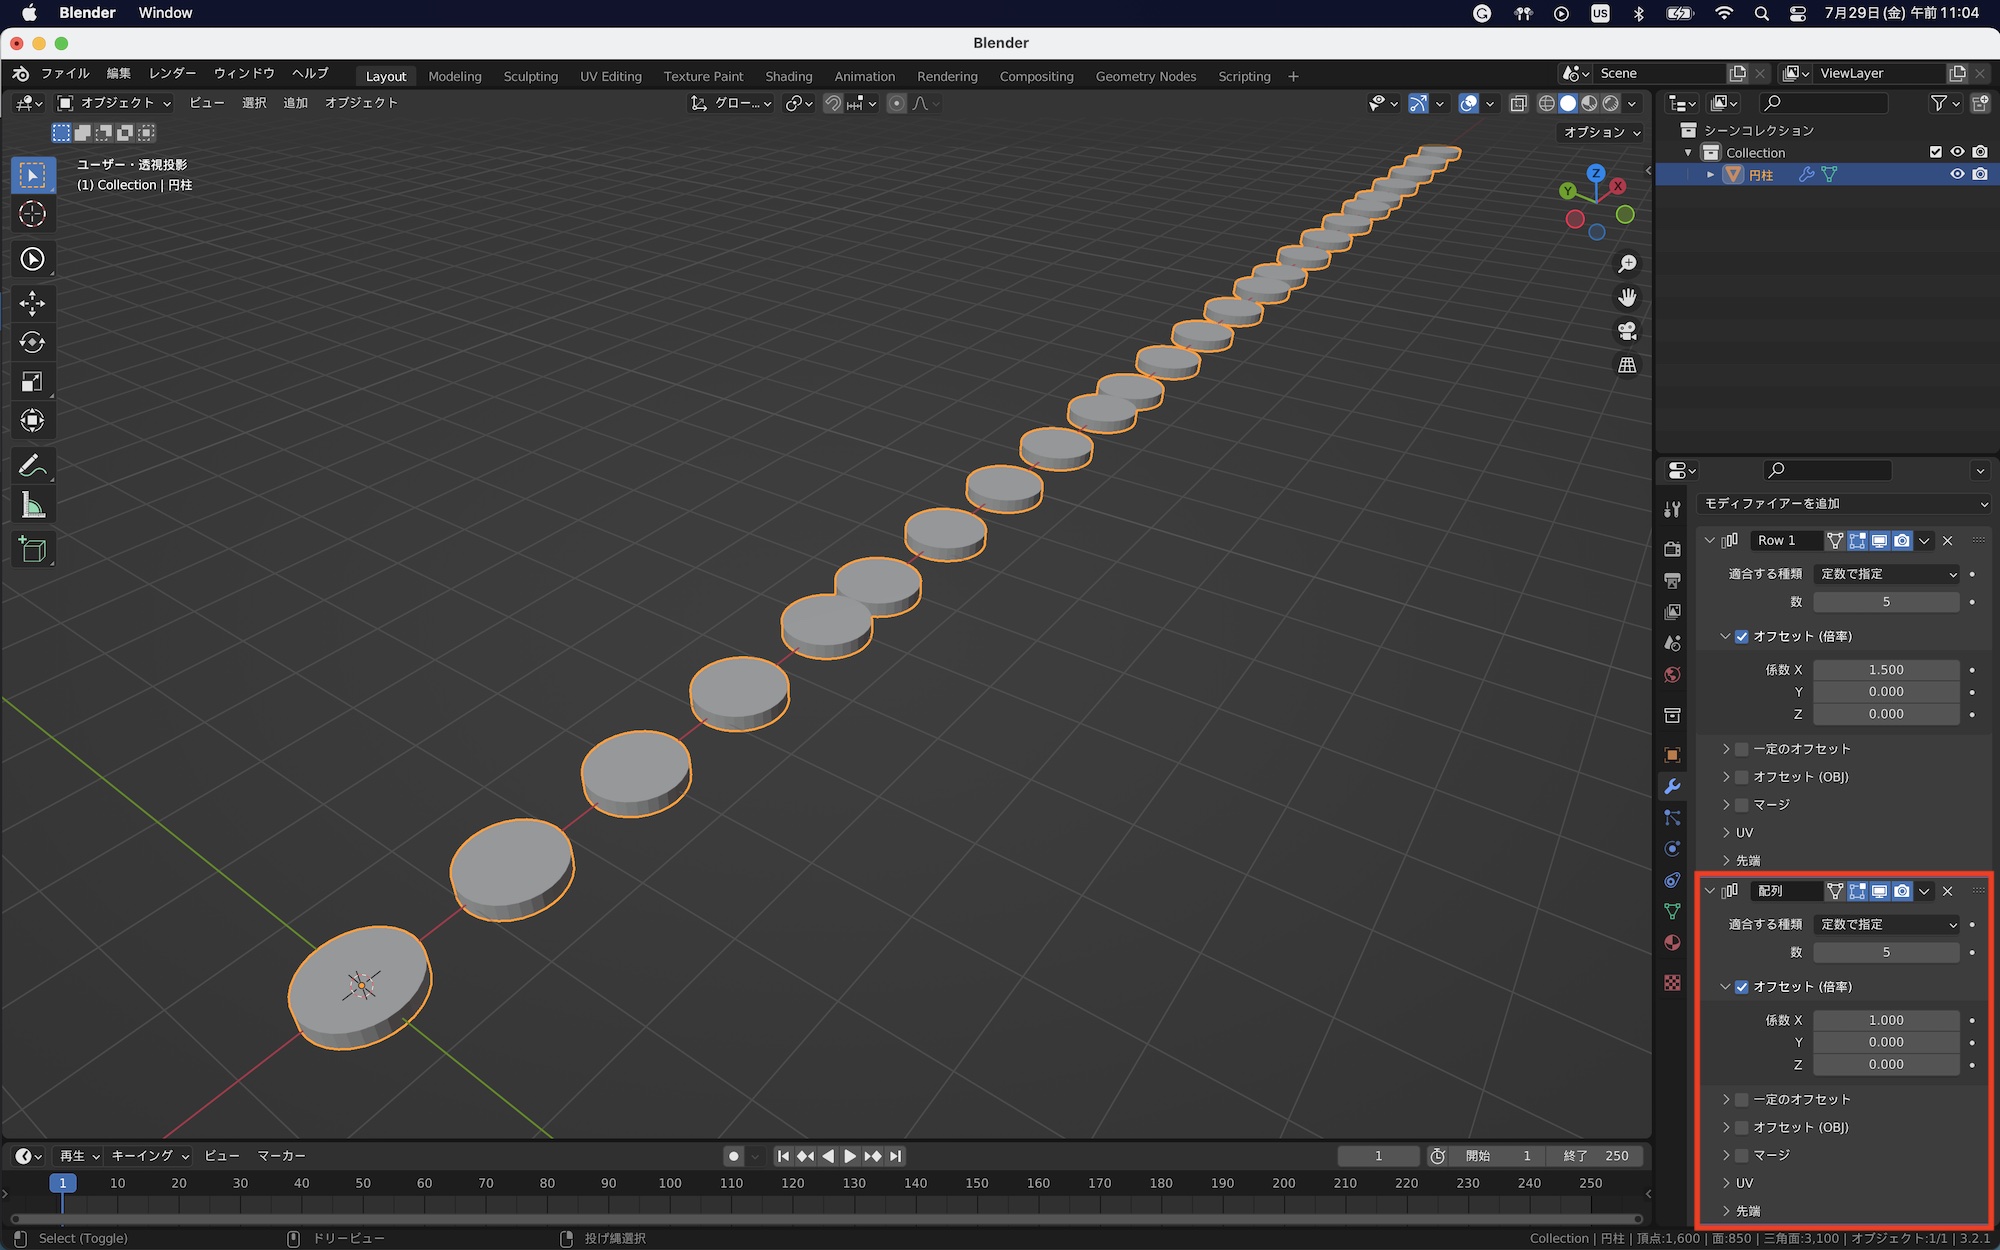This screenshot has height=1250, width=2000.
Task: Click the 係数 X field showing 1.500
Action: [1885, 670]
